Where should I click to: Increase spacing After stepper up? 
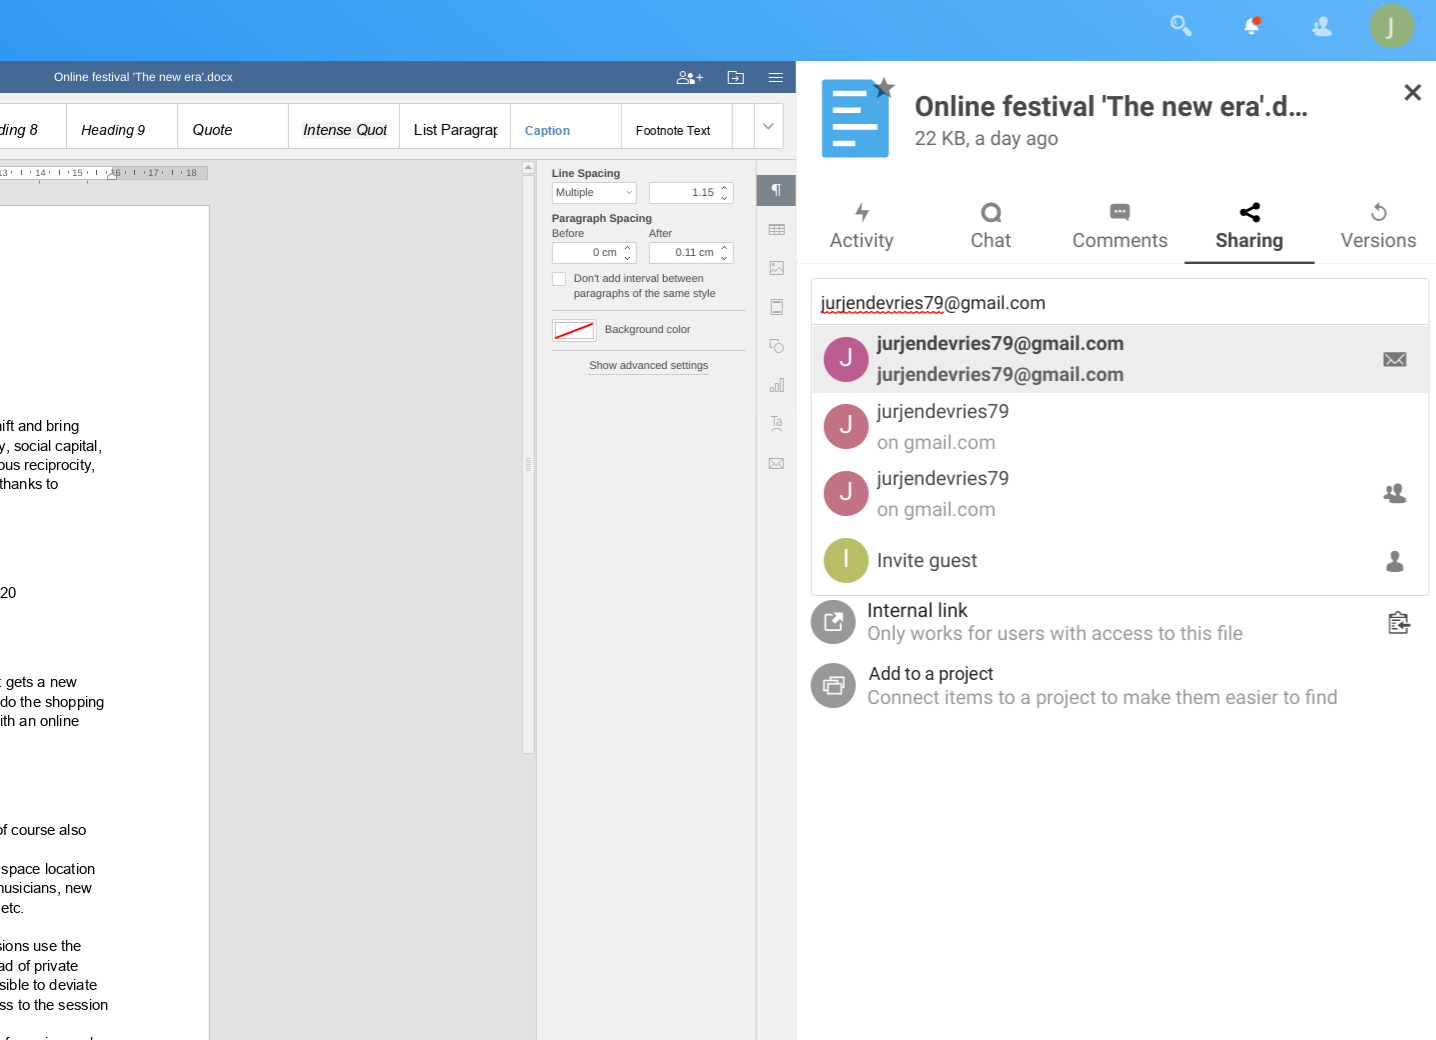click(x=725, y=248)
